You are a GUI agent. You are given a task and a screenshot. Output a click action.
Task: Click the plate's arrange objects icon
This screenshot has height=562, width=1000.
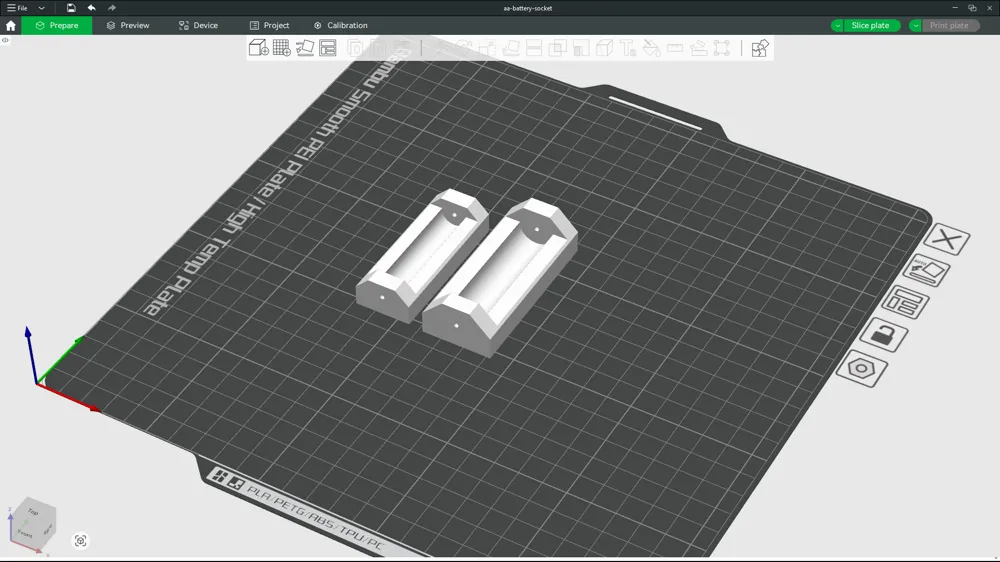[x=904, y=302]
